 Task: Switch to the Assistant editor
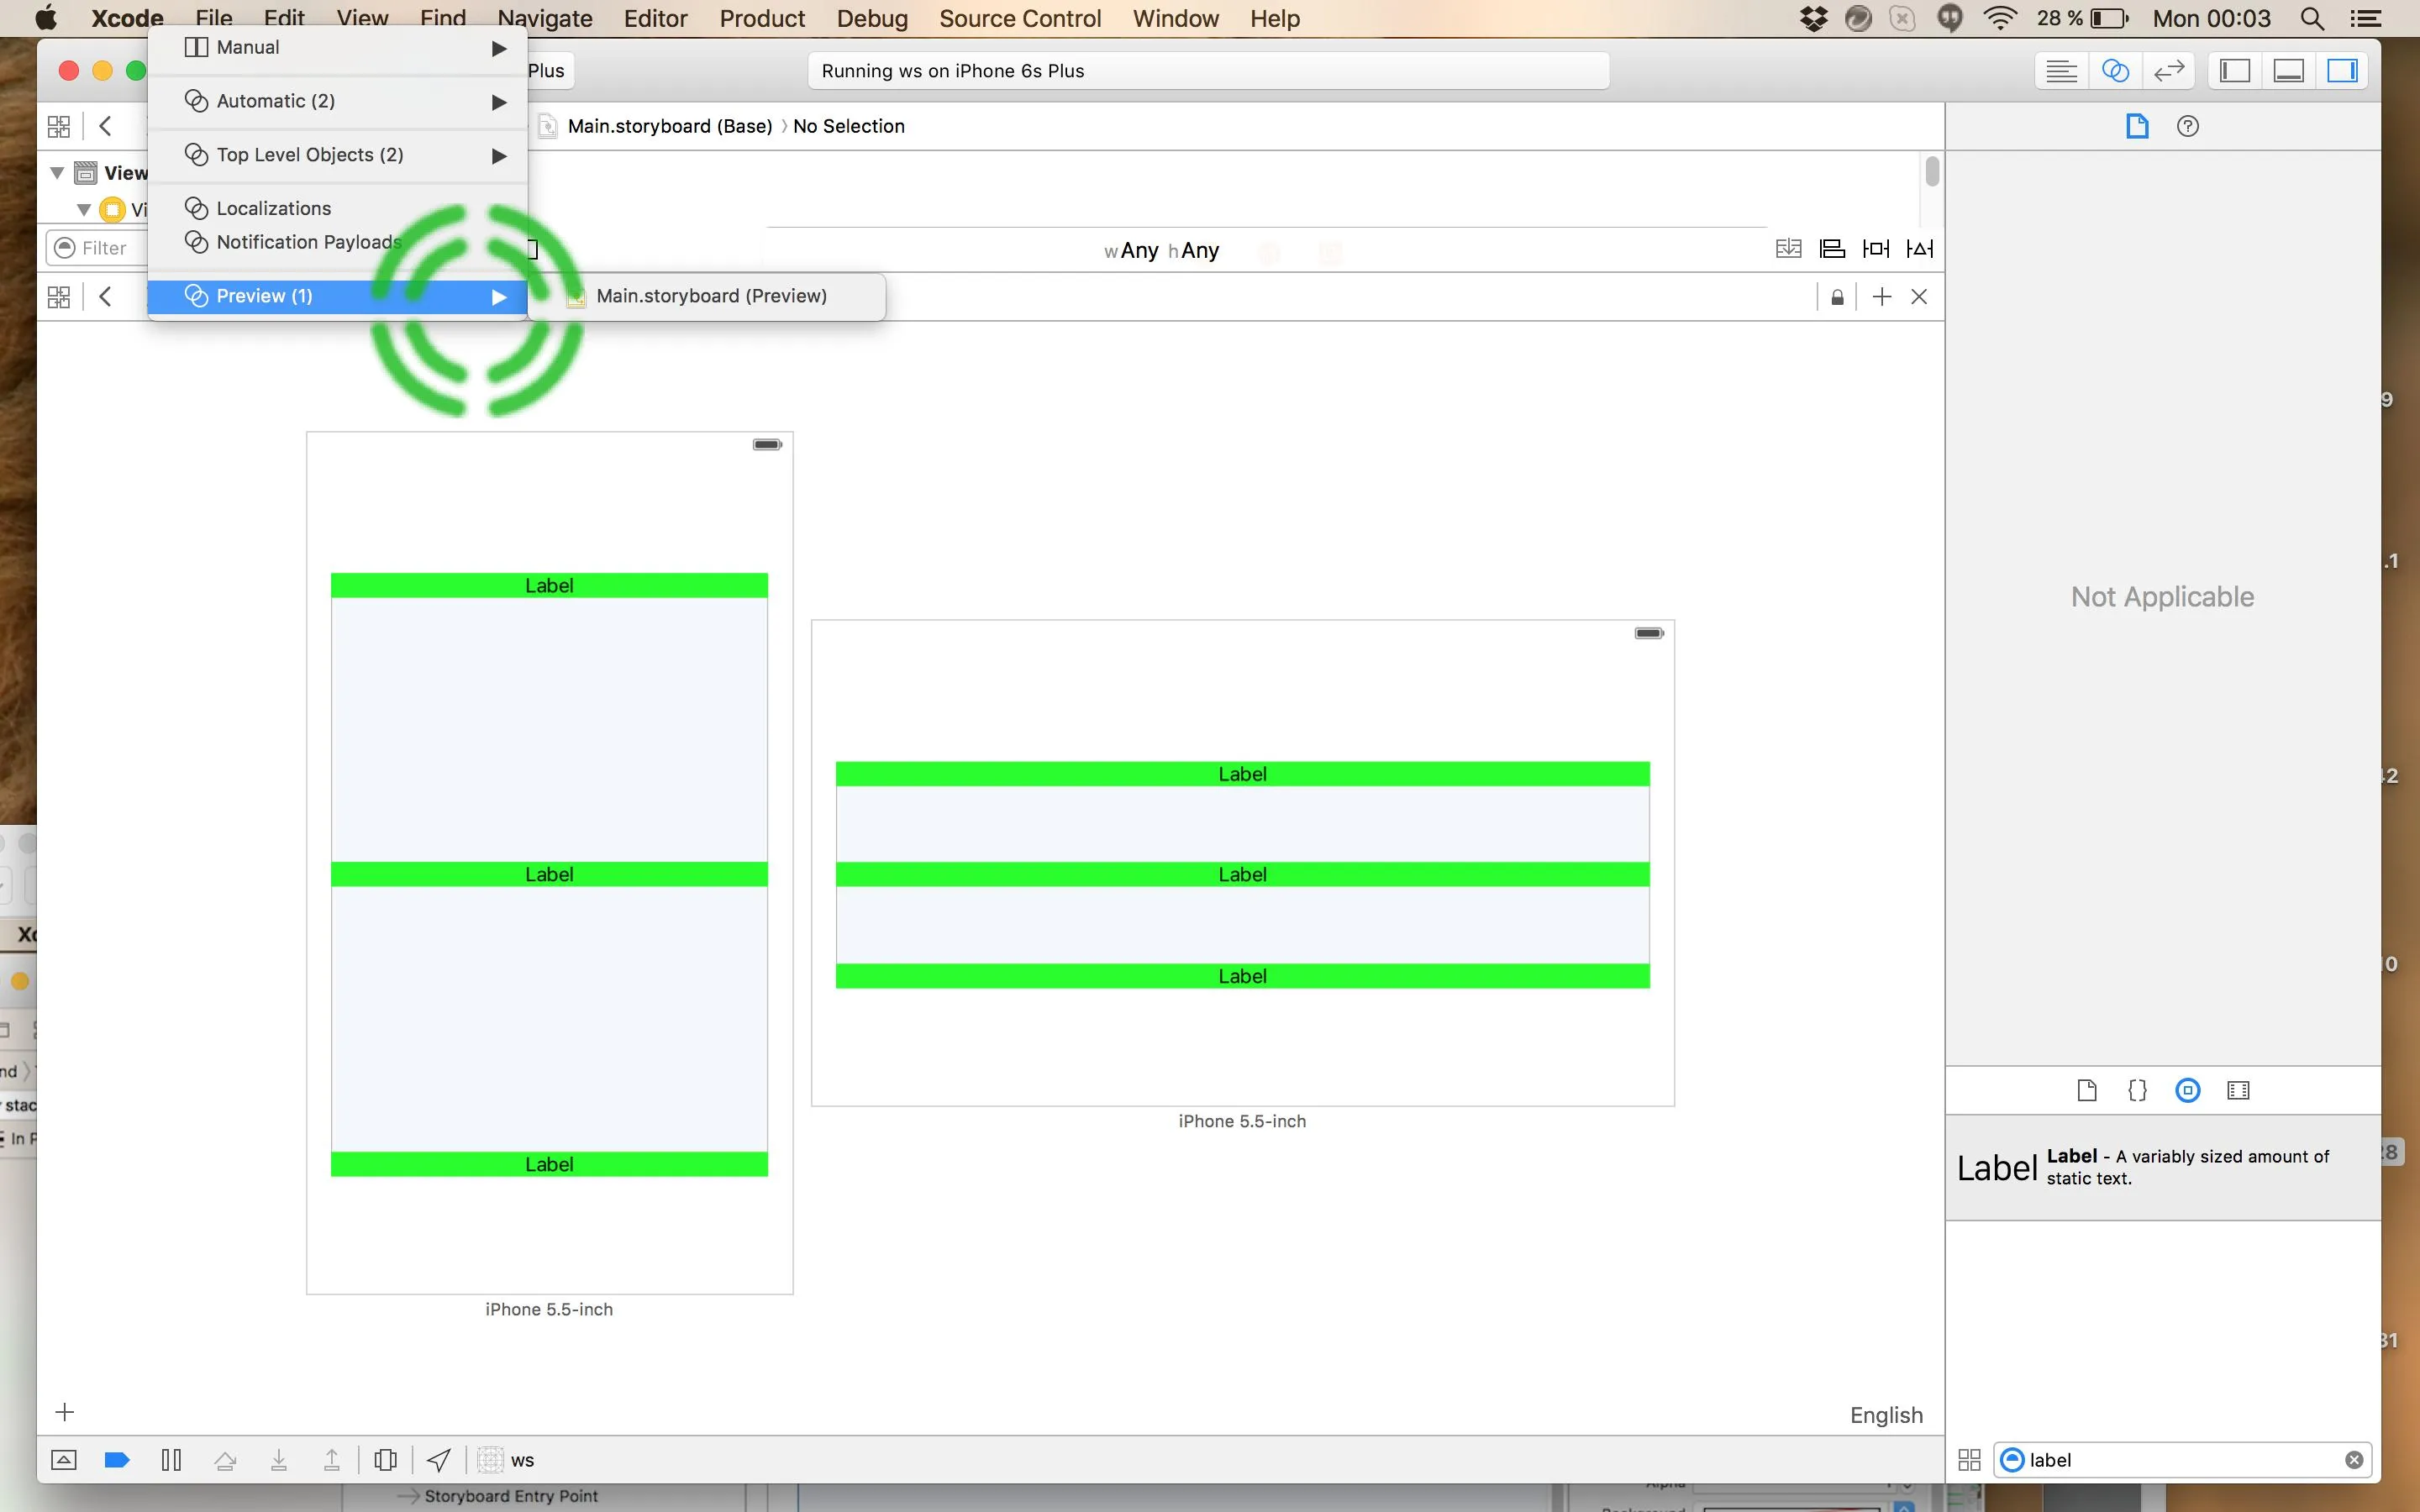2114,71
